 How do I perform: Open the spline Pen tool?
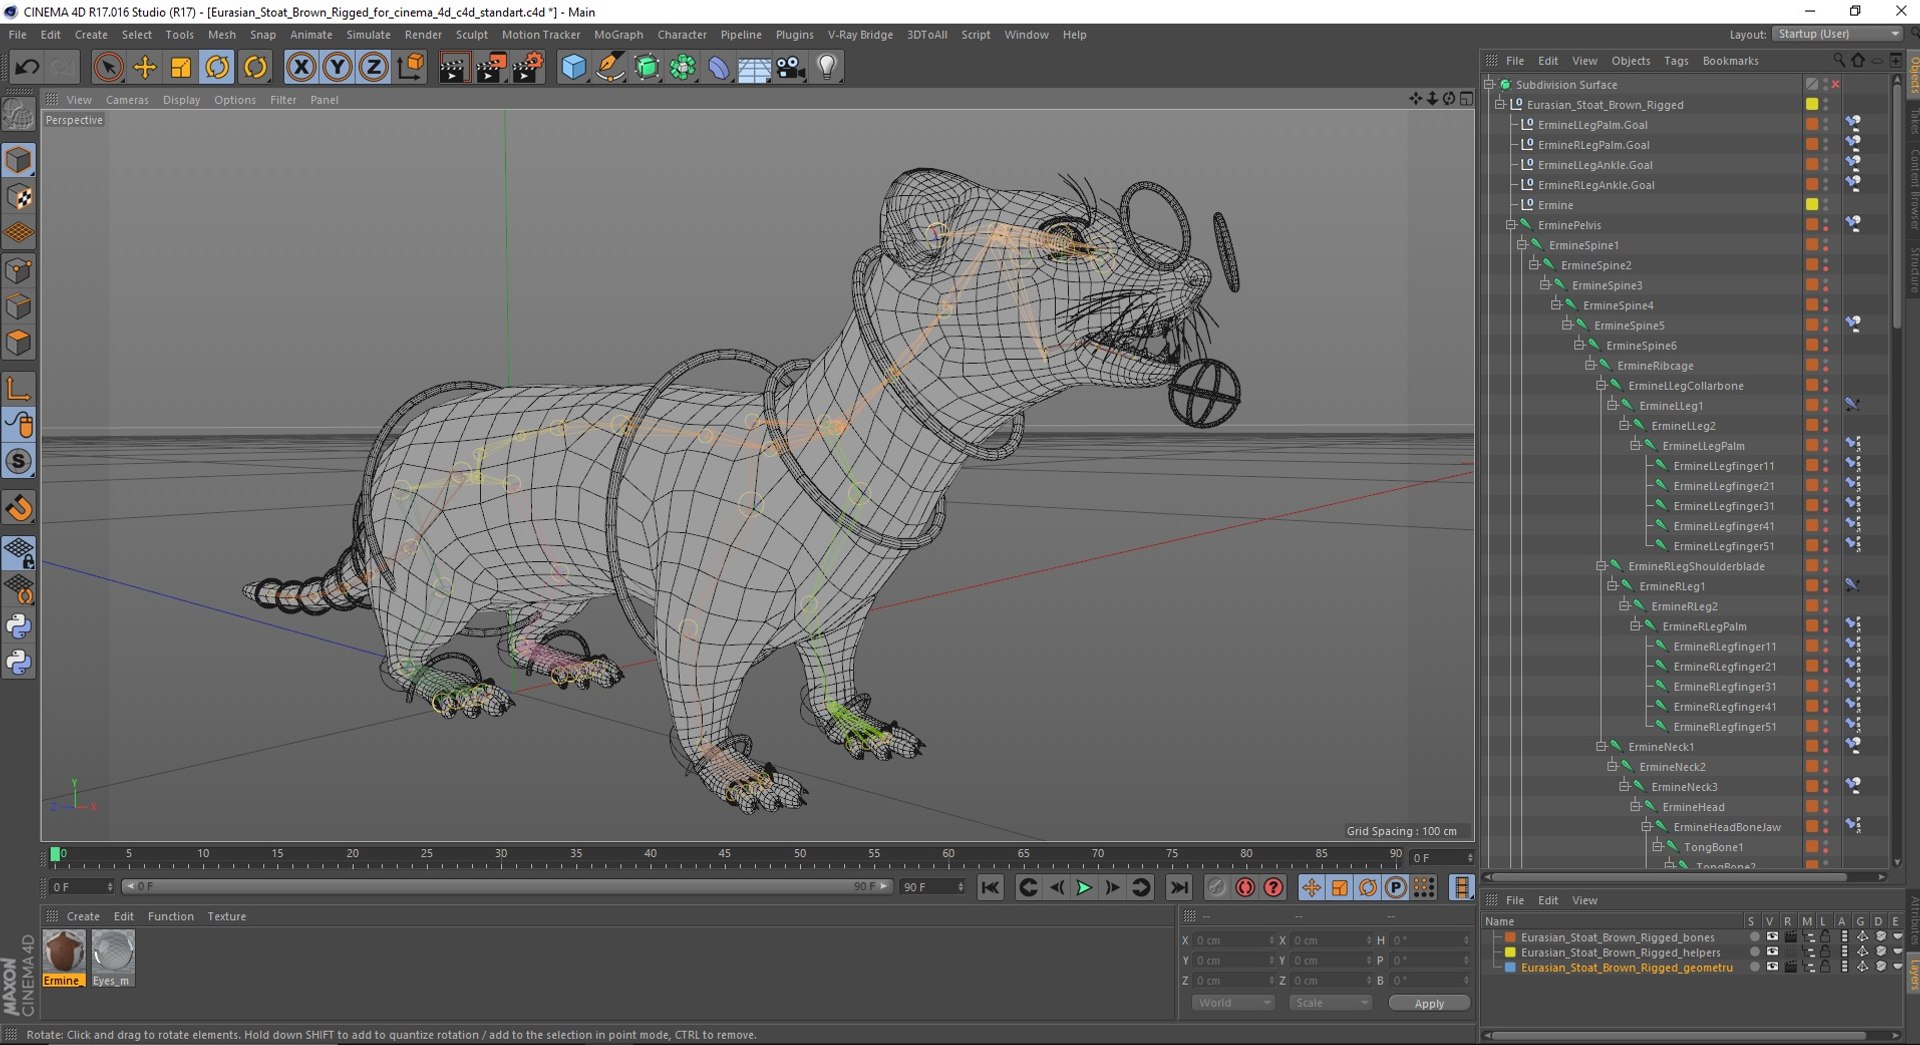point(610,67)
